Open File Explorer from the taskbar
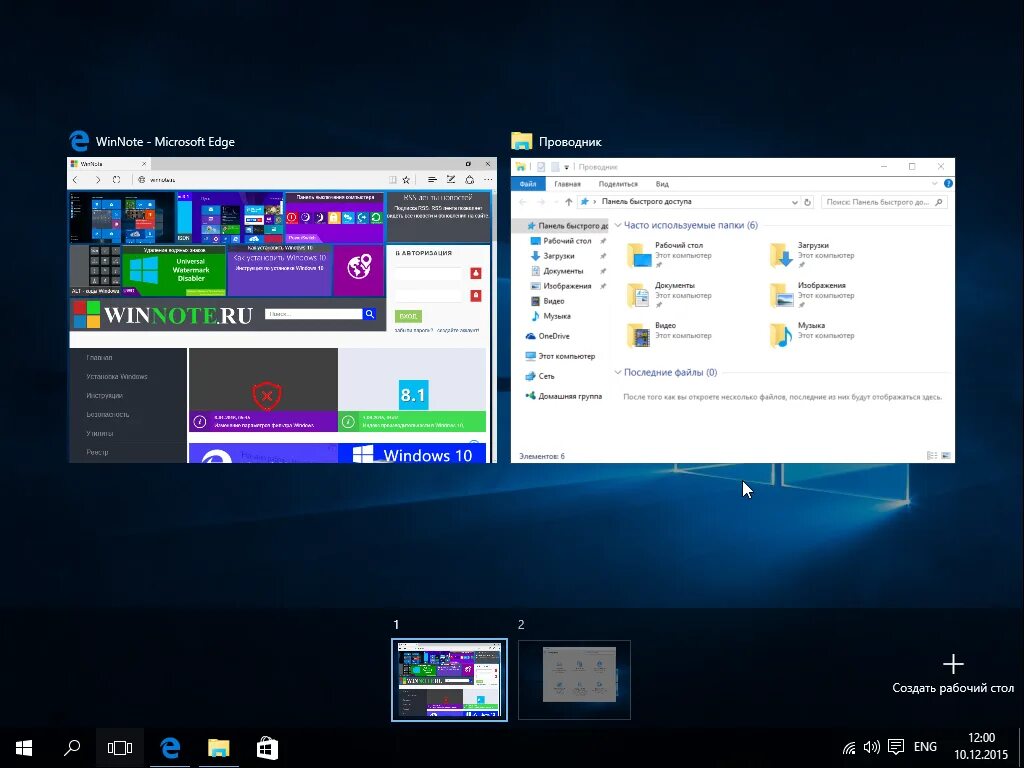 coord(219,748)
